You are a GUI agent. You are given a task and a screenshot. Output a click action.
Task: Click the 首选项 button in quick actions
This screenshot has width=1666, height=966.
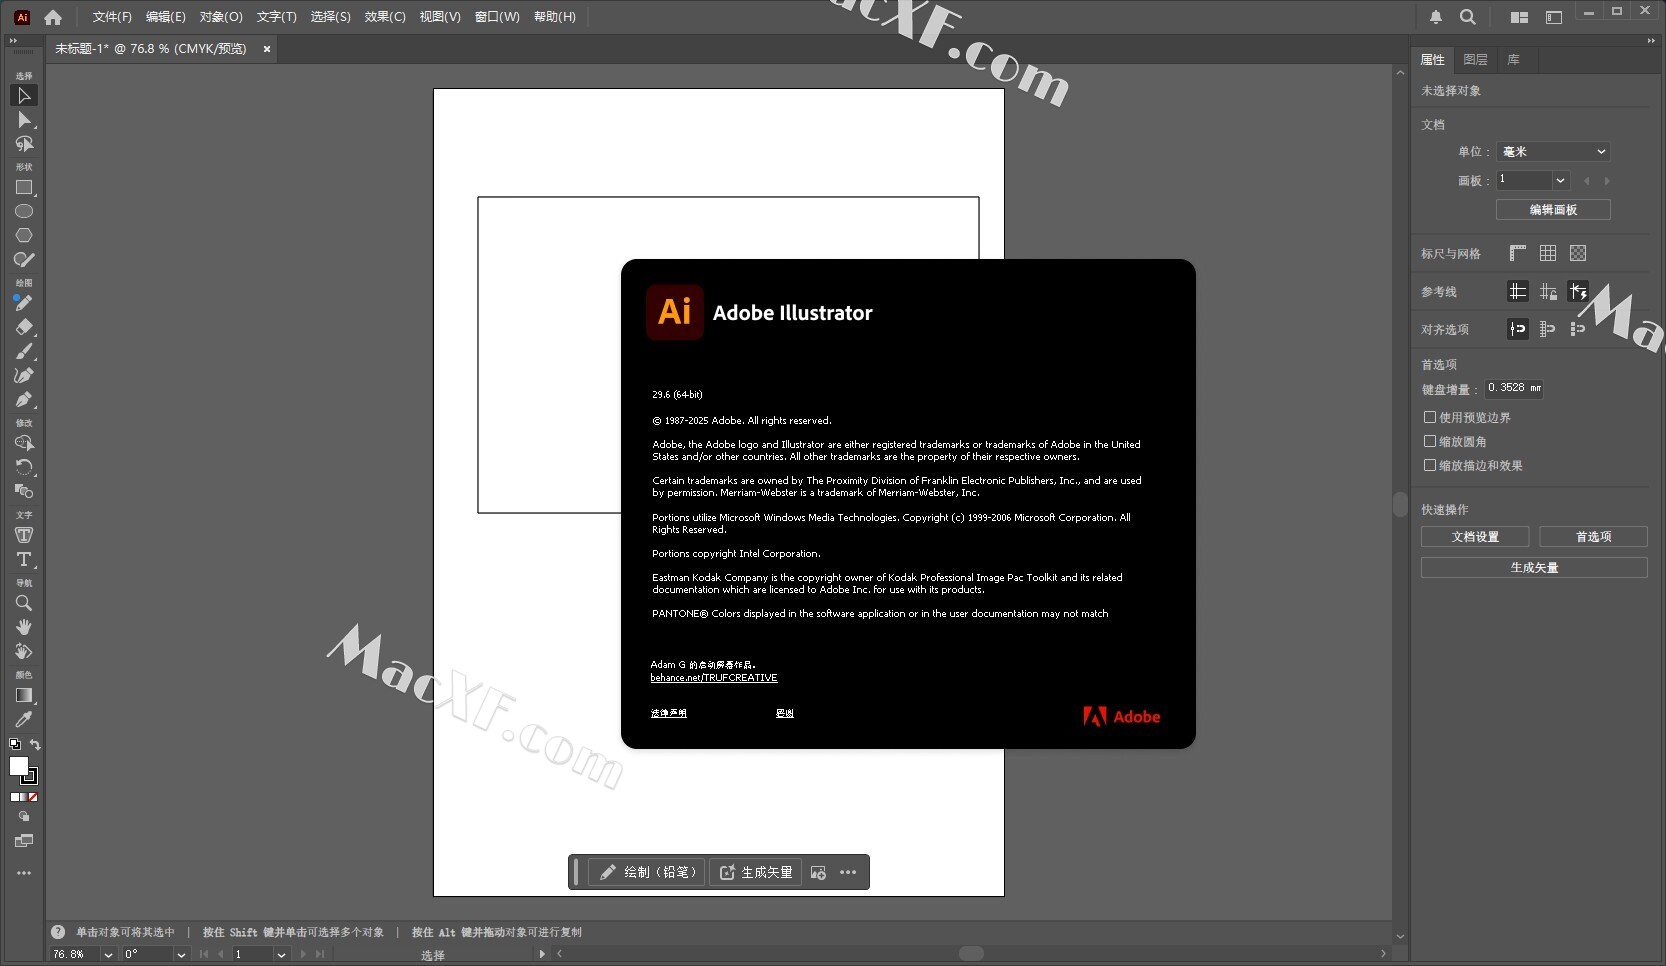point(1593,537)
